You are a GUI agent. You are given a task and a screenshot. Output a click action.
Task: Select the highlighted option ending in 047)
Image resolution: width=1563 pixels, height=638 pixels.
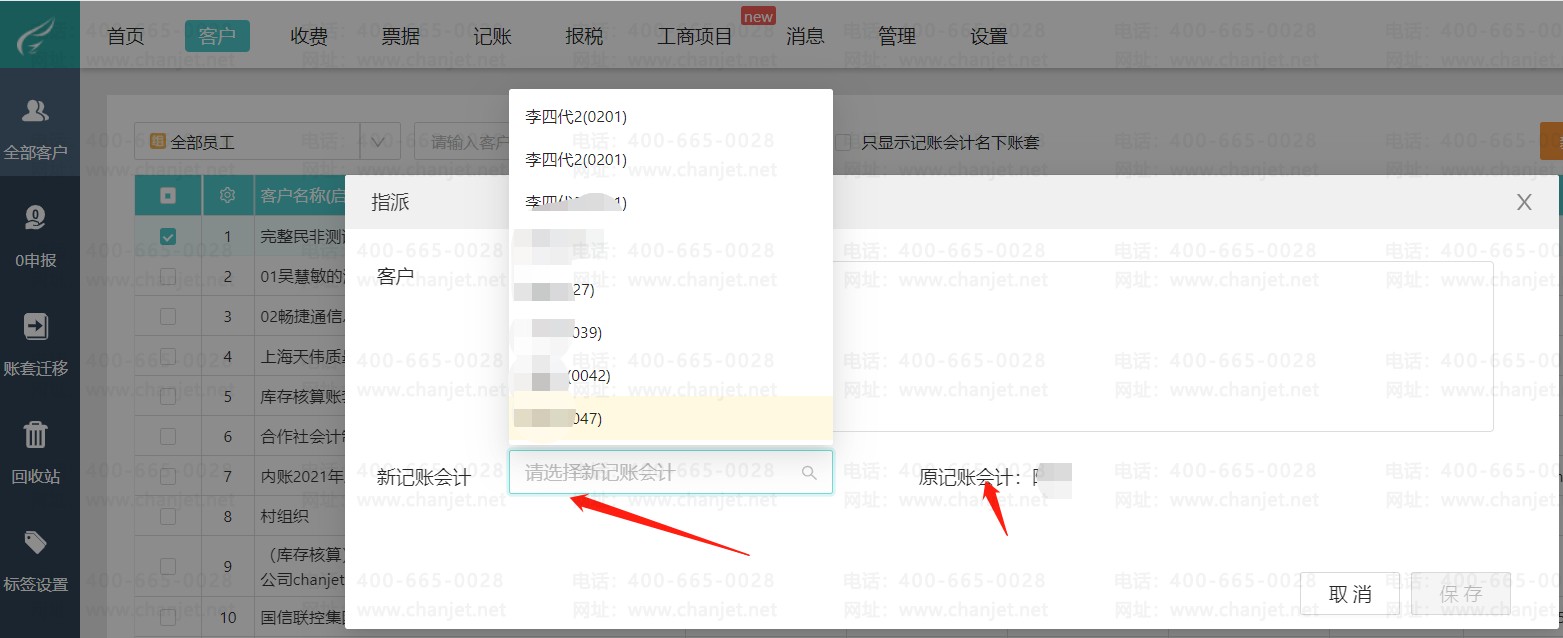[671, 418]
